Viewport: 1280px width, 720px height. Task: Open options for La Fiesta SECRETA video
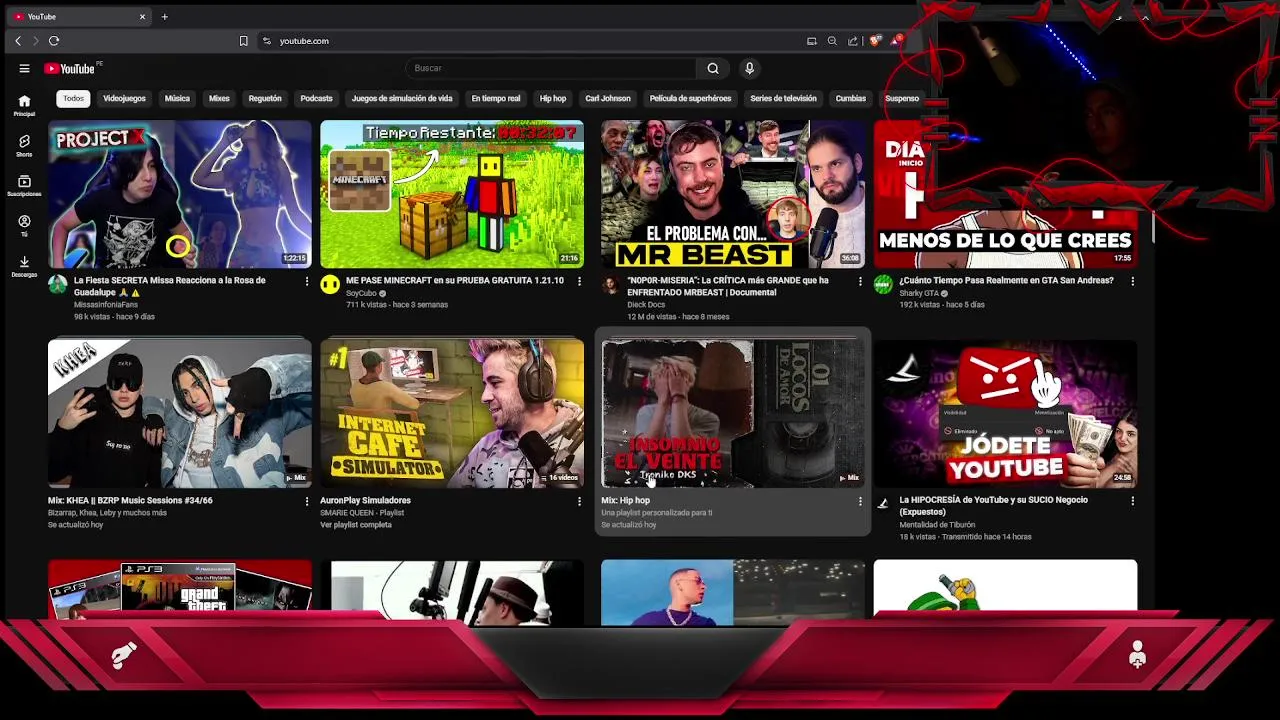[307, 282]
